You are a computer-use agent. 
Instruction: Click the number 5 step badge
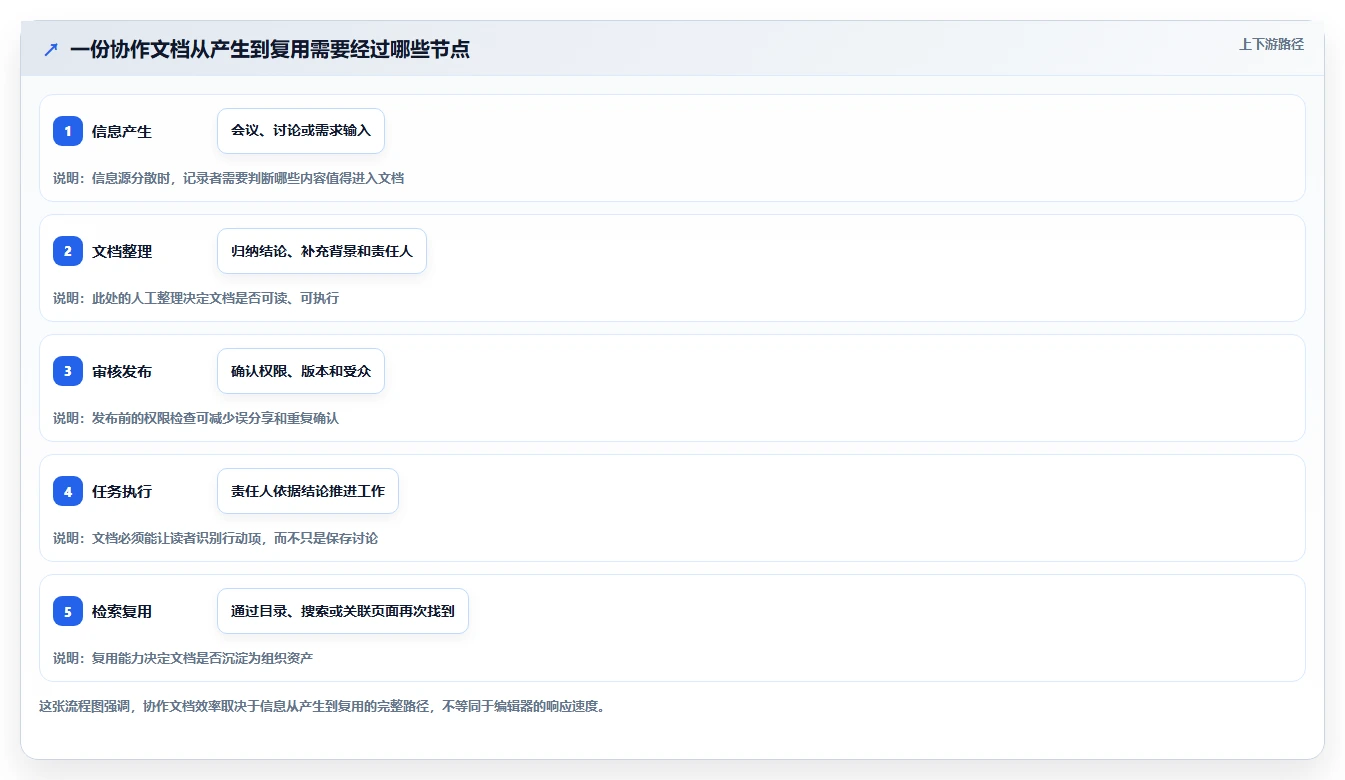click(68, 611)
